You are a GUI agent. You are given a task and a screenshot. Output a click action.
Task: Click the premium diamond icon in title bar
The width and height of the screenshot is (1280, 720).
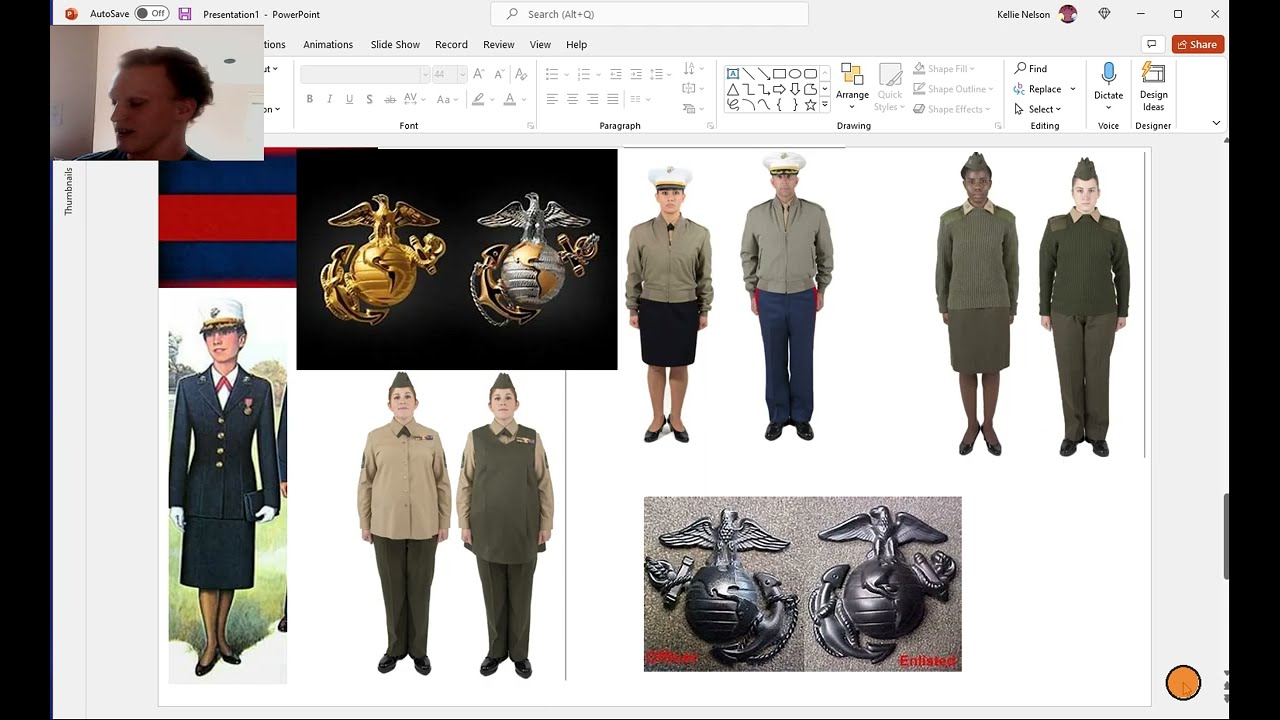(1104, 14)
